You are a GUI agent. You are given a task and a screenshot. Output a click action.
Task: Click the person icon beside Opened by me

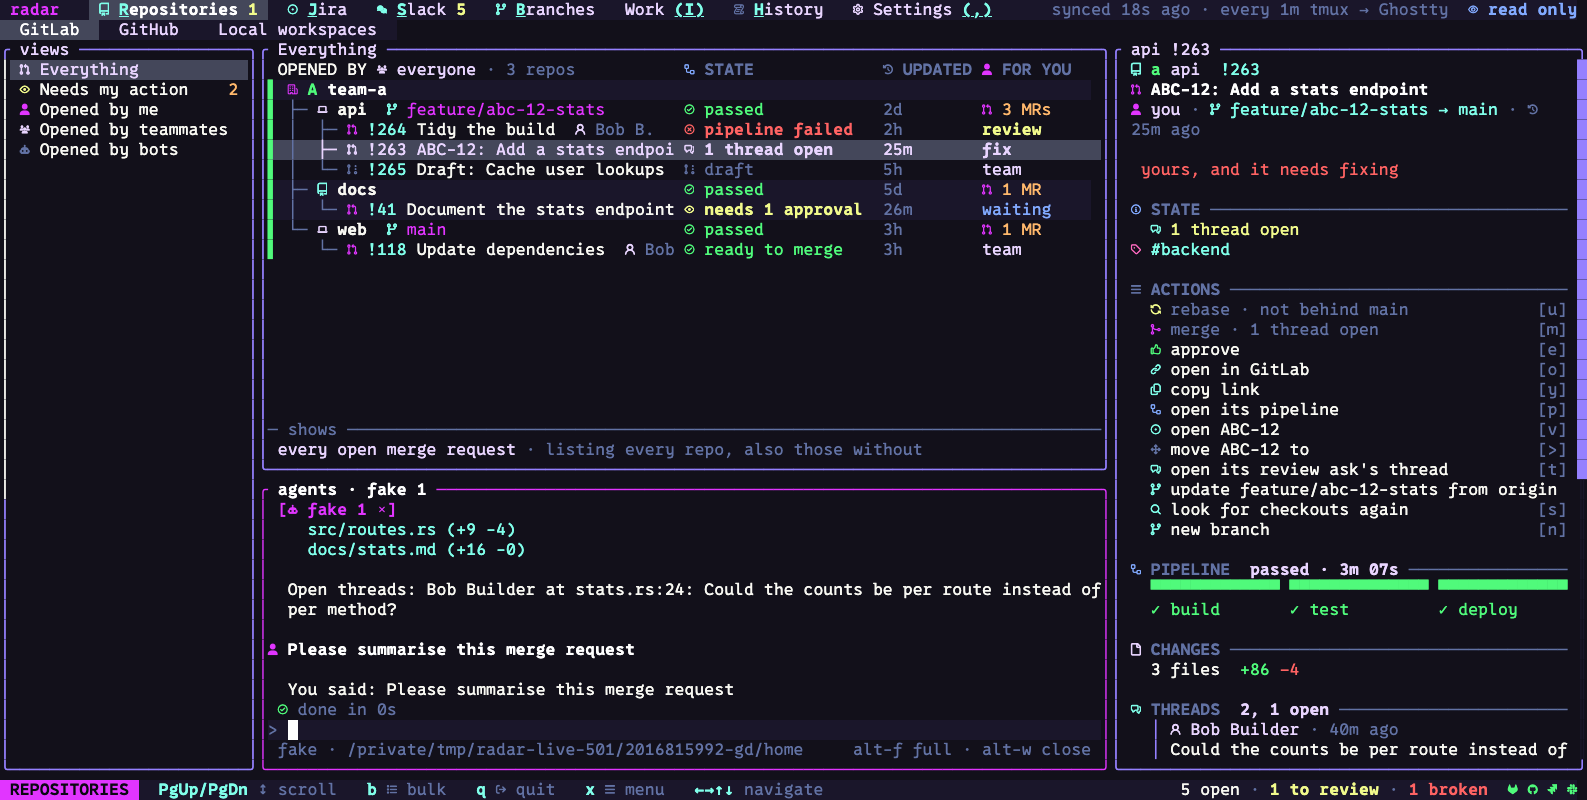pos(24,110)
